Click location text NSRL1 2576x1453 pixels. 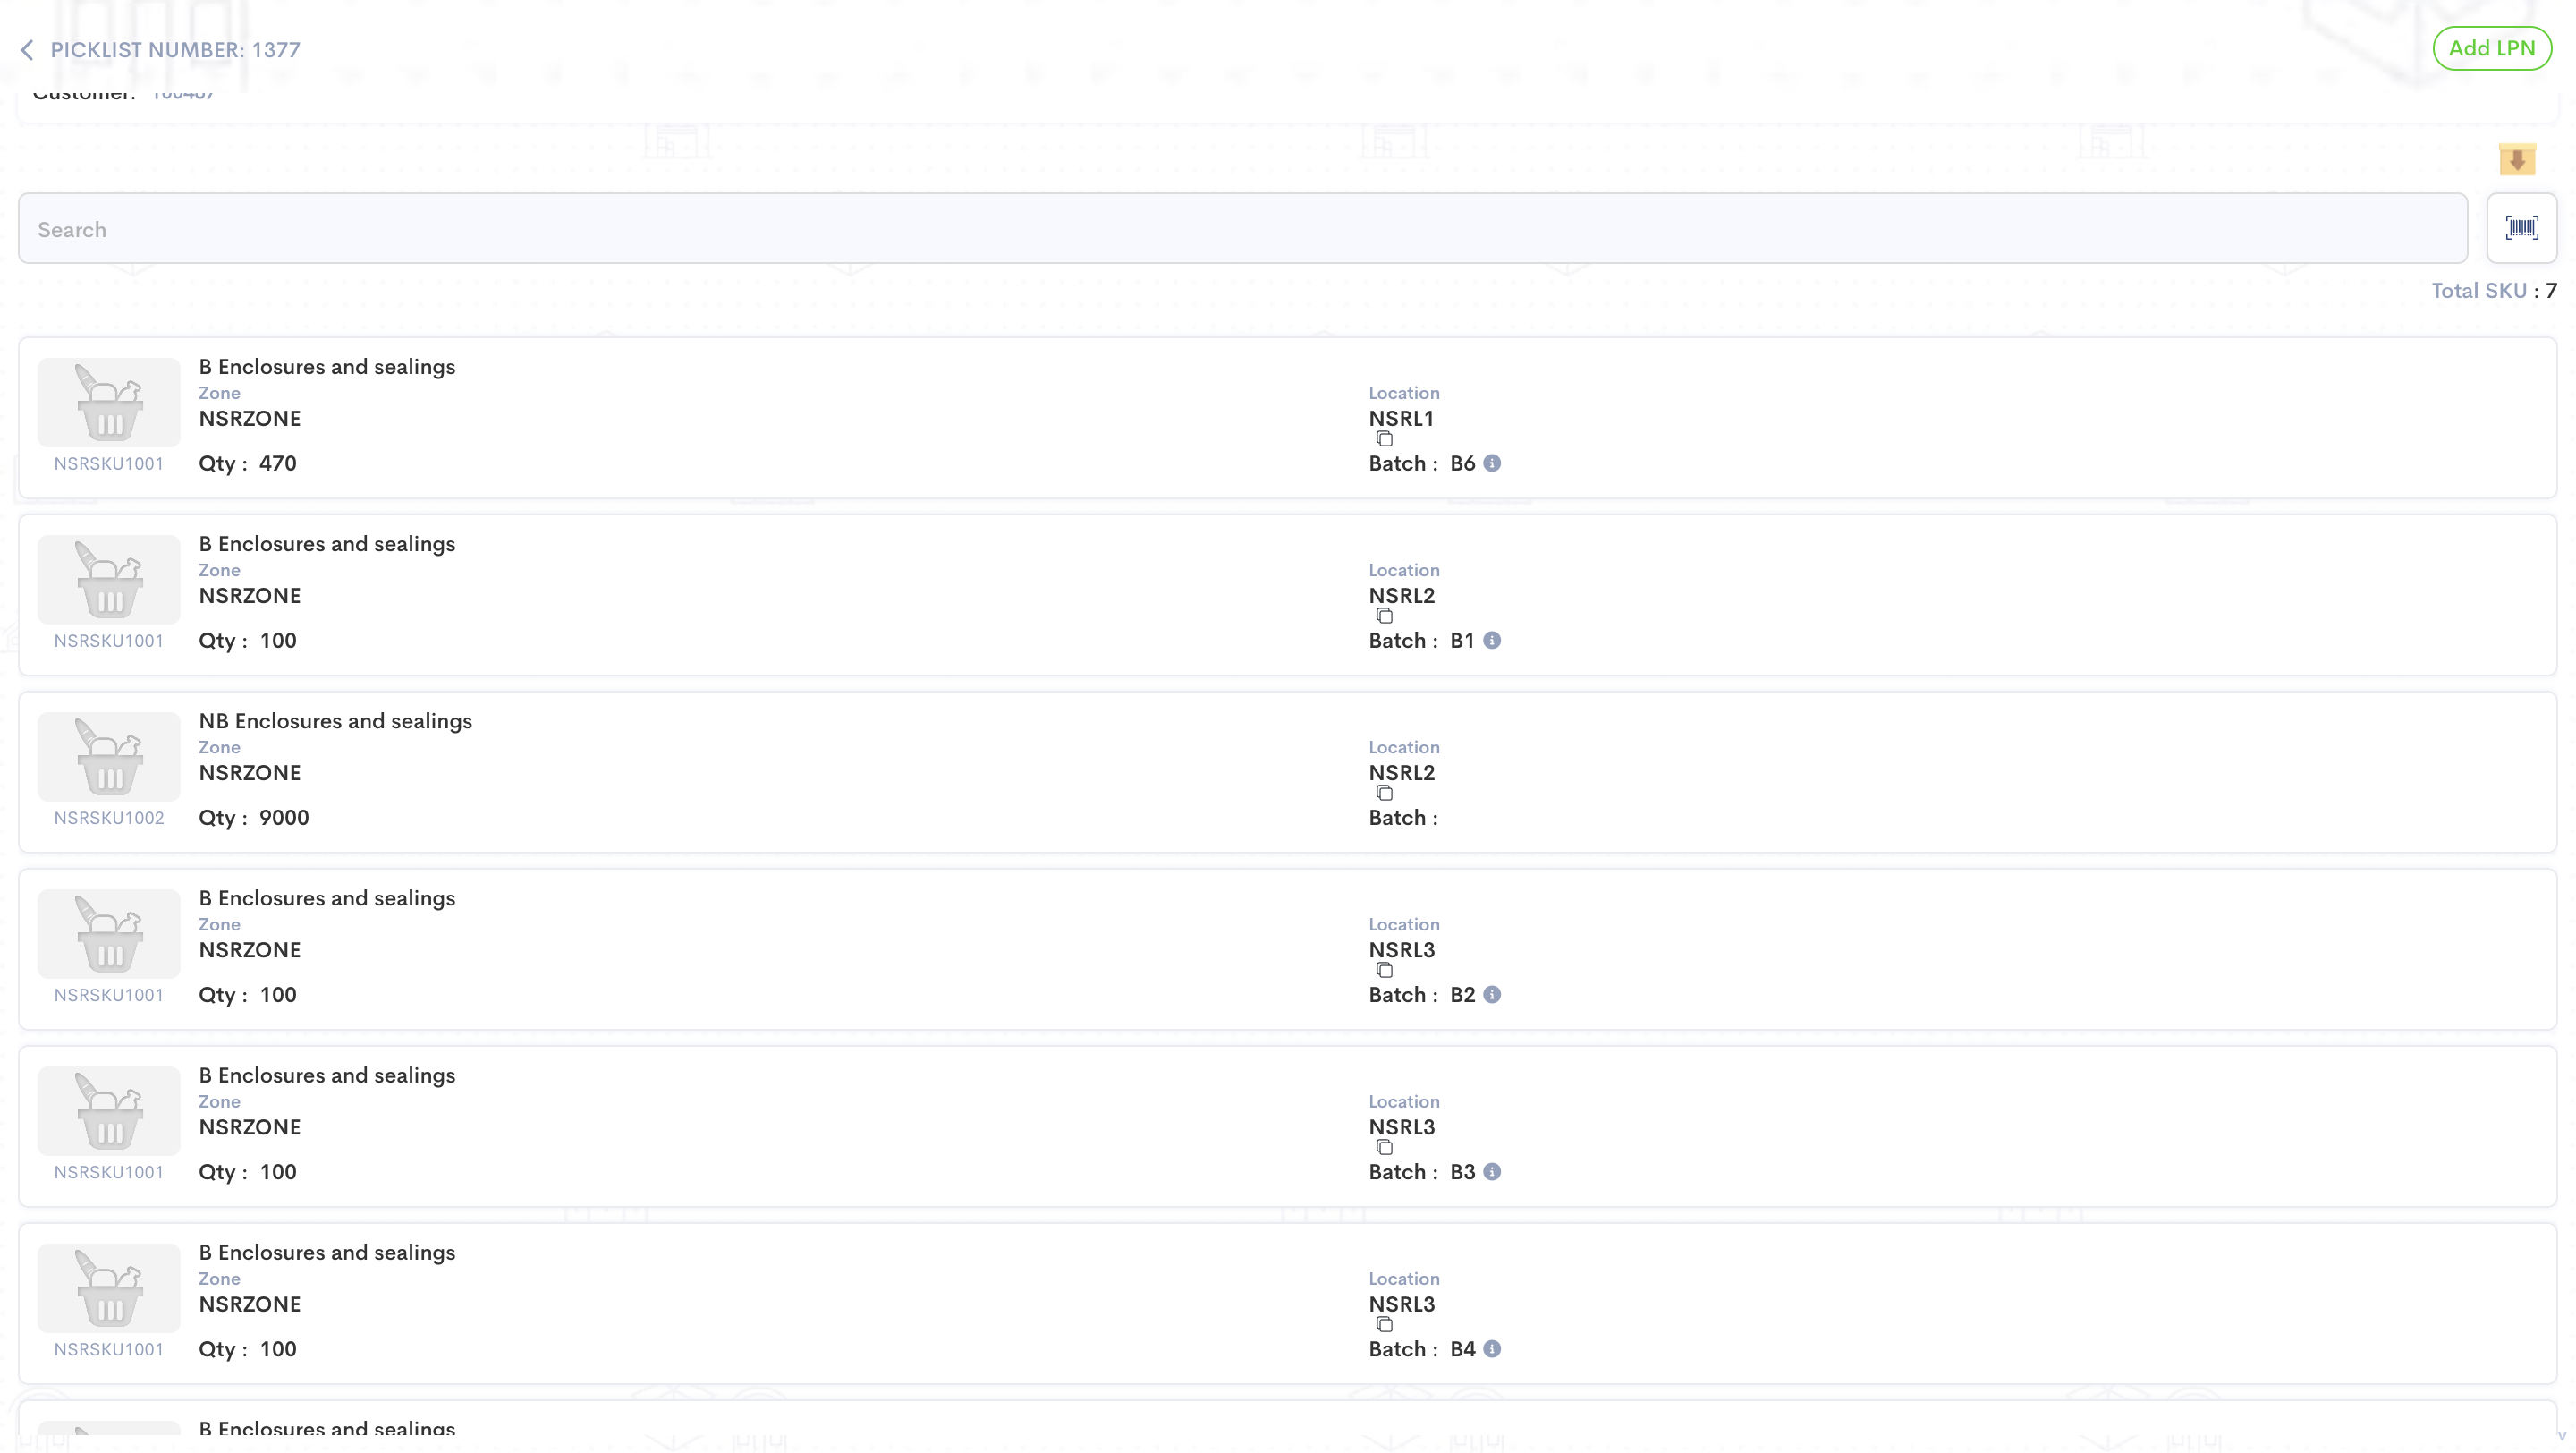coord(1401,418)
